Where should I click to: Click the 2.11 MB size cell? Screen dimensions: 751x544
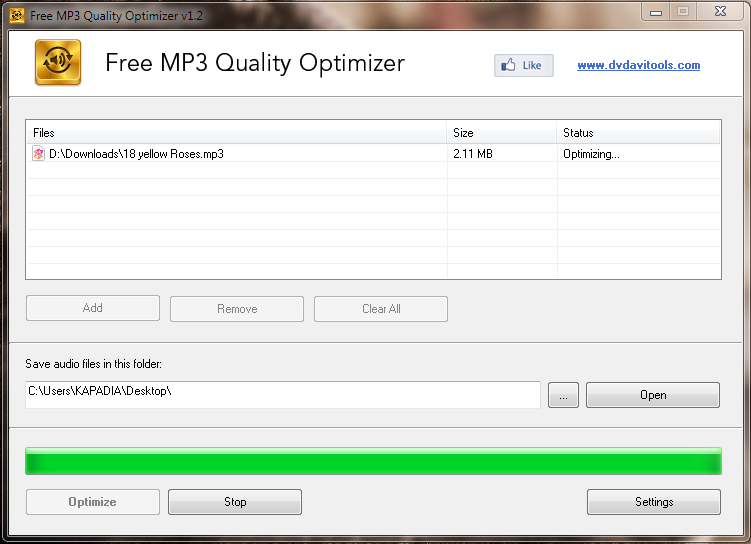[x=473, y=154]
